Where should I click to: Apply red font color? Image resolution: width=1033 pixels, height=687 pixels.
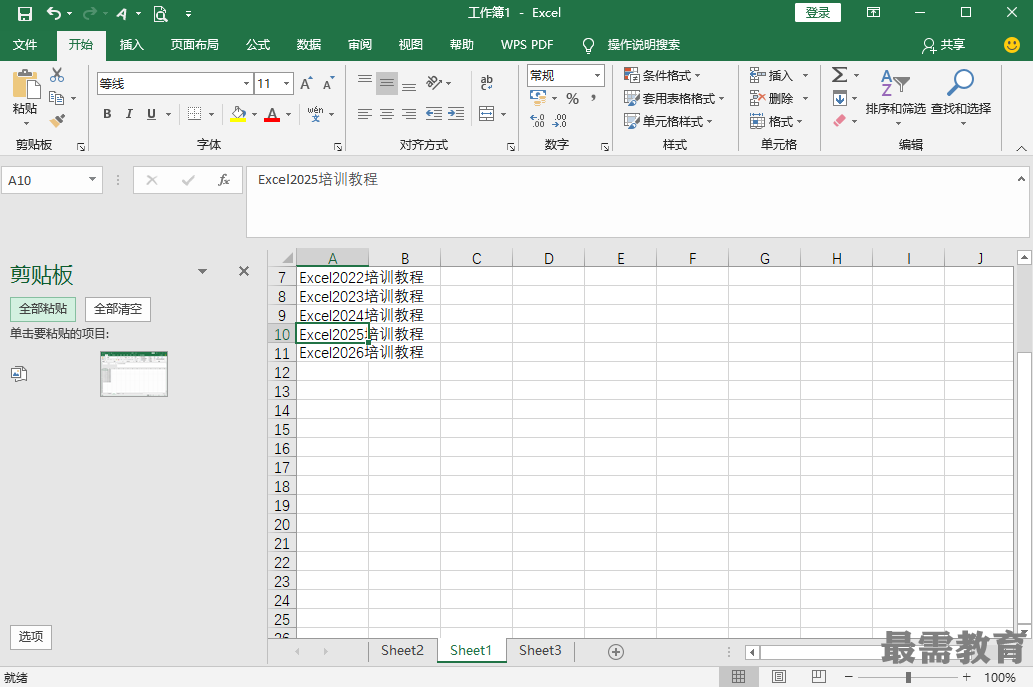(x=272, y=114)
